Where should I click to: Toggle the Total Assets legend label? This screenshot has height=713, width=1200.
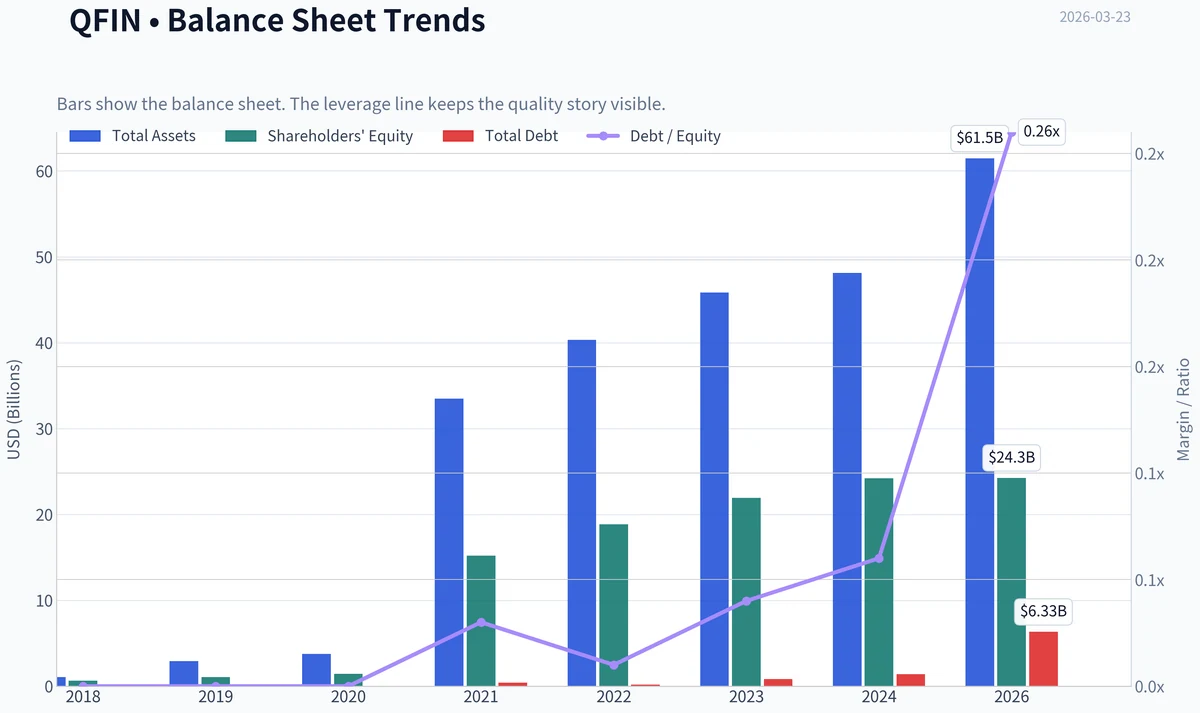tap(154, 136)
